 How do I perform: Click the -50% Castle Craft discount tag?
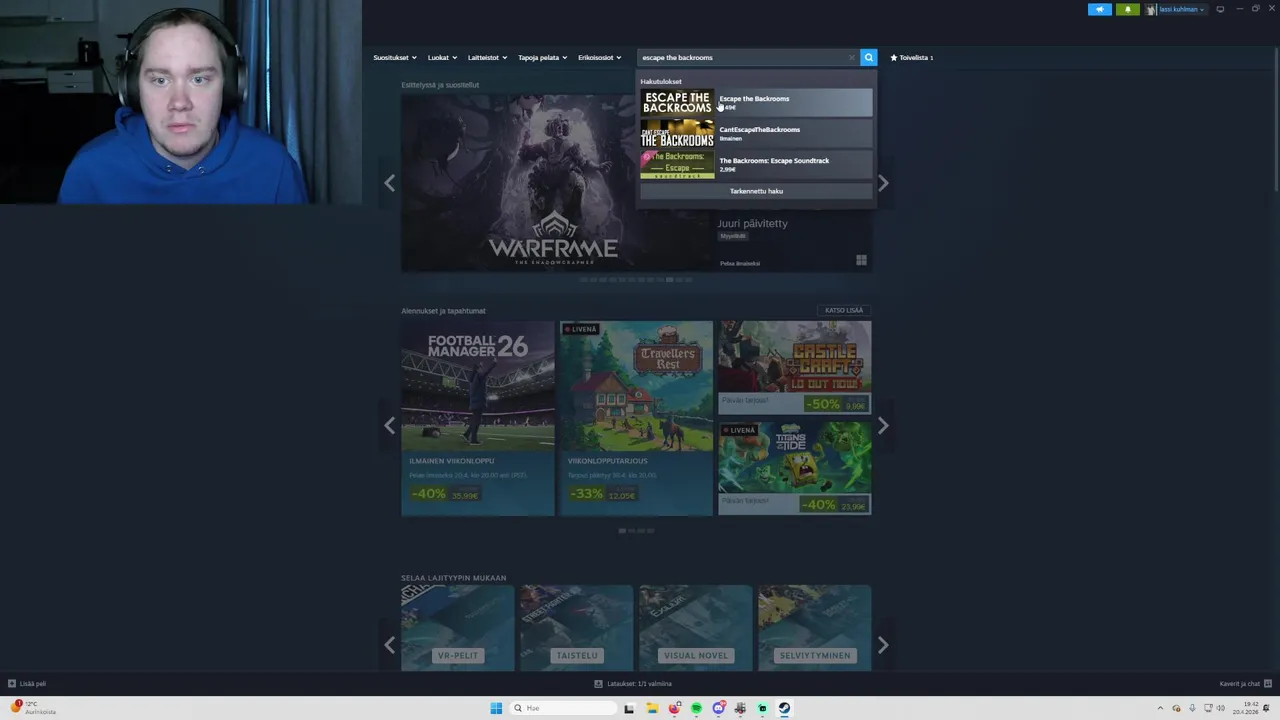824,404
